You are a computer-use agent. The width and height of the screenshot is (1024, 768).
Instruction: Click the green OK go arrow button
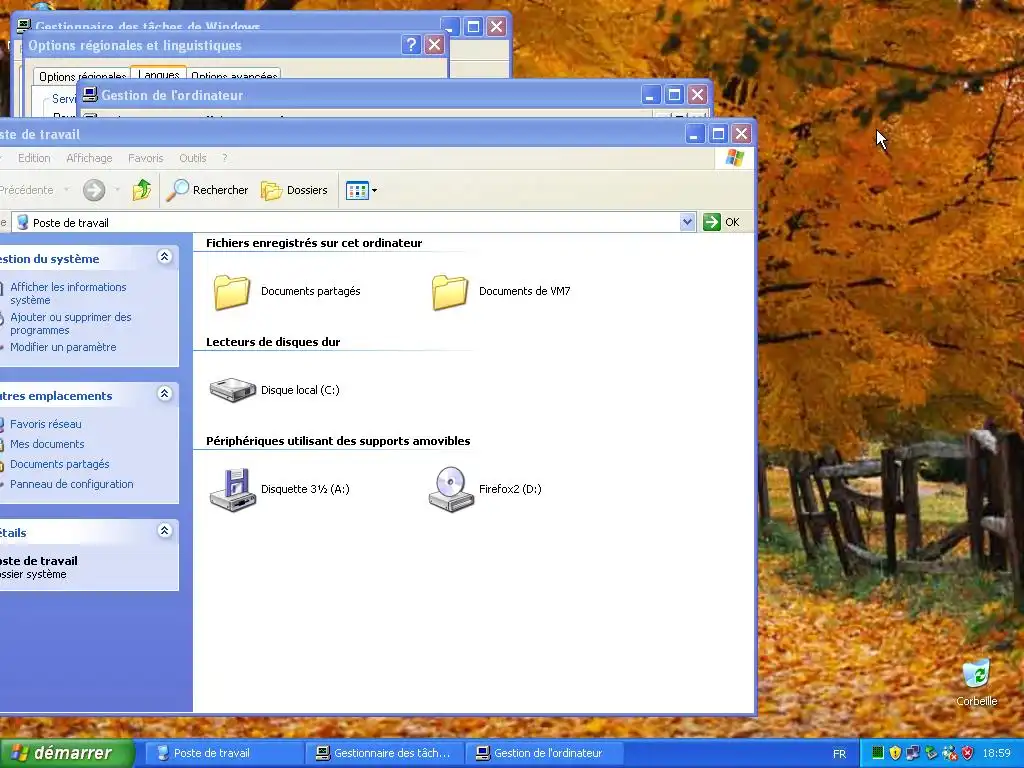tap(722, 222)
